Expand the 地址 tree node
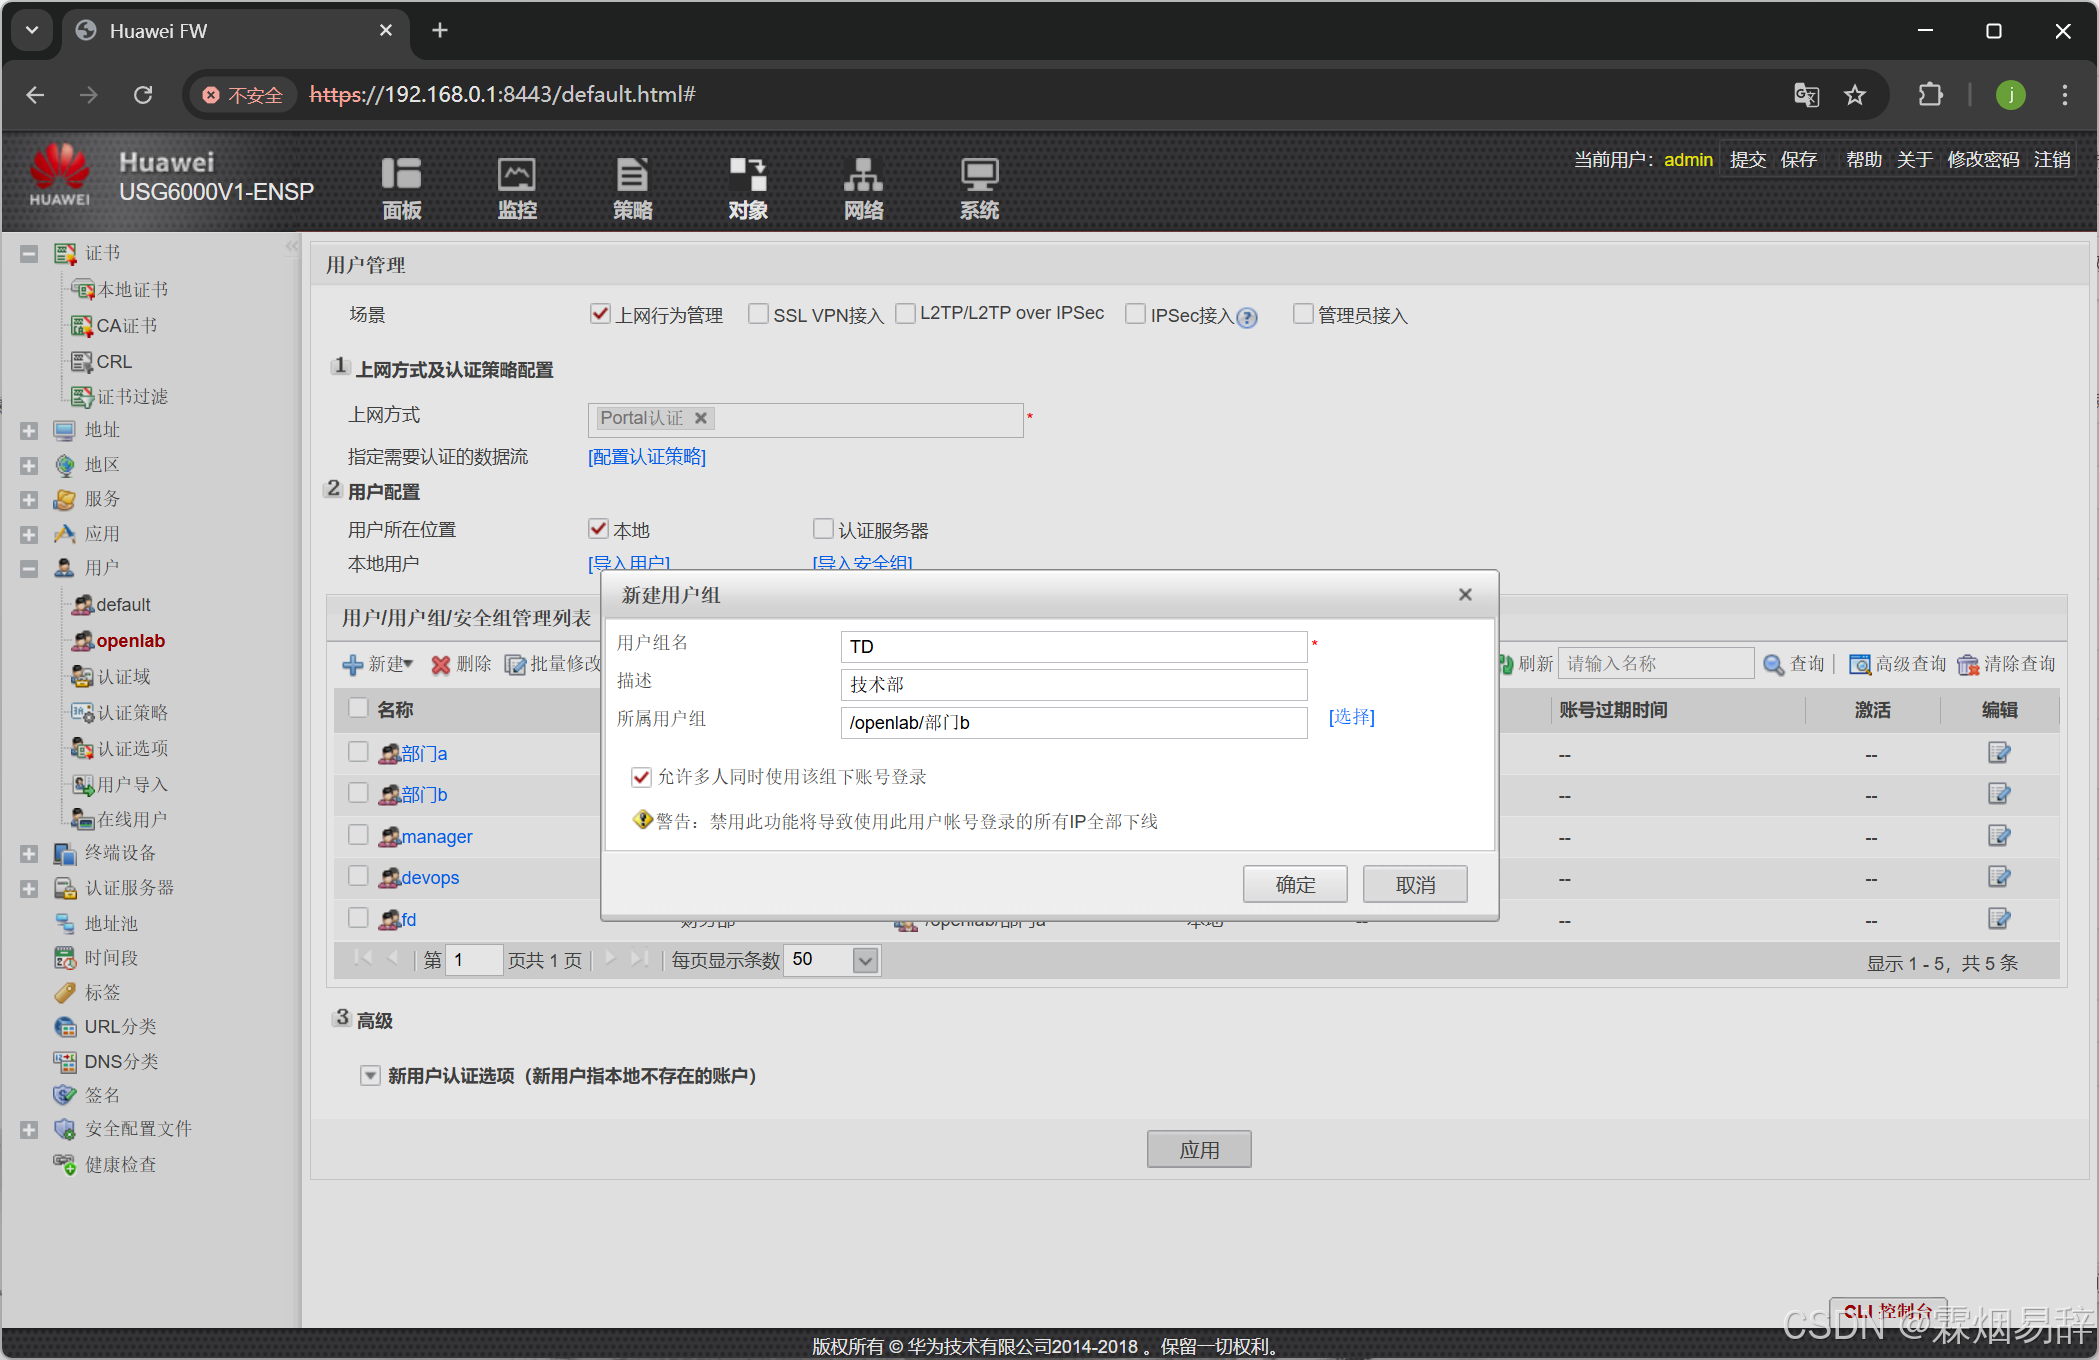The height and width of the screenshot is (1360, 2099). coord(29,431)
